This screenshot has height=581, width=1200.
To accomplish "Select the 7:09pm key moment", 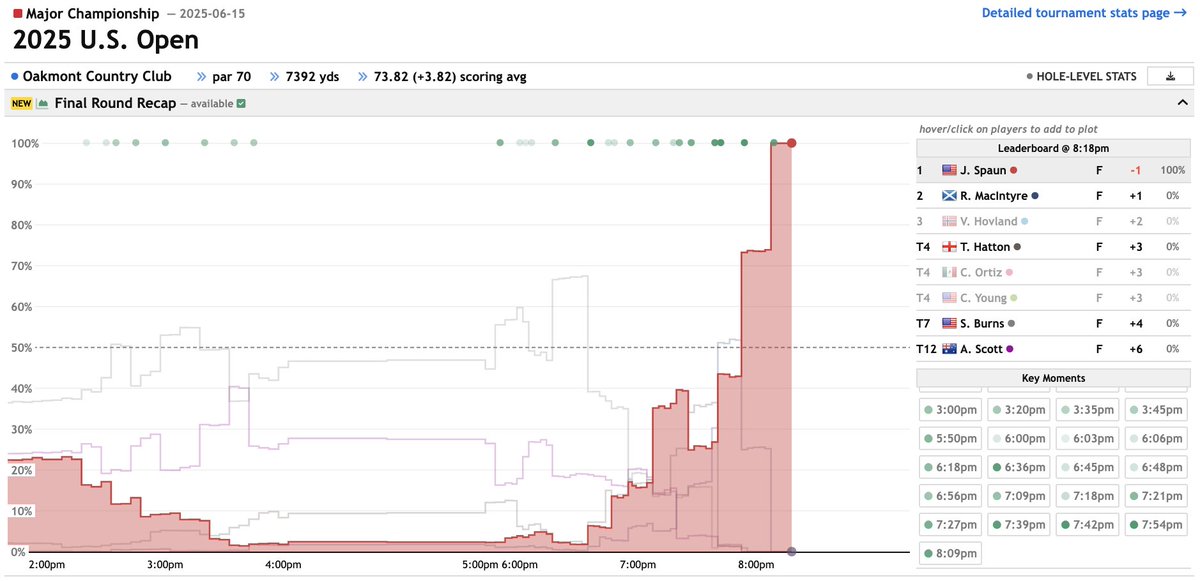I will (1019, 496).
